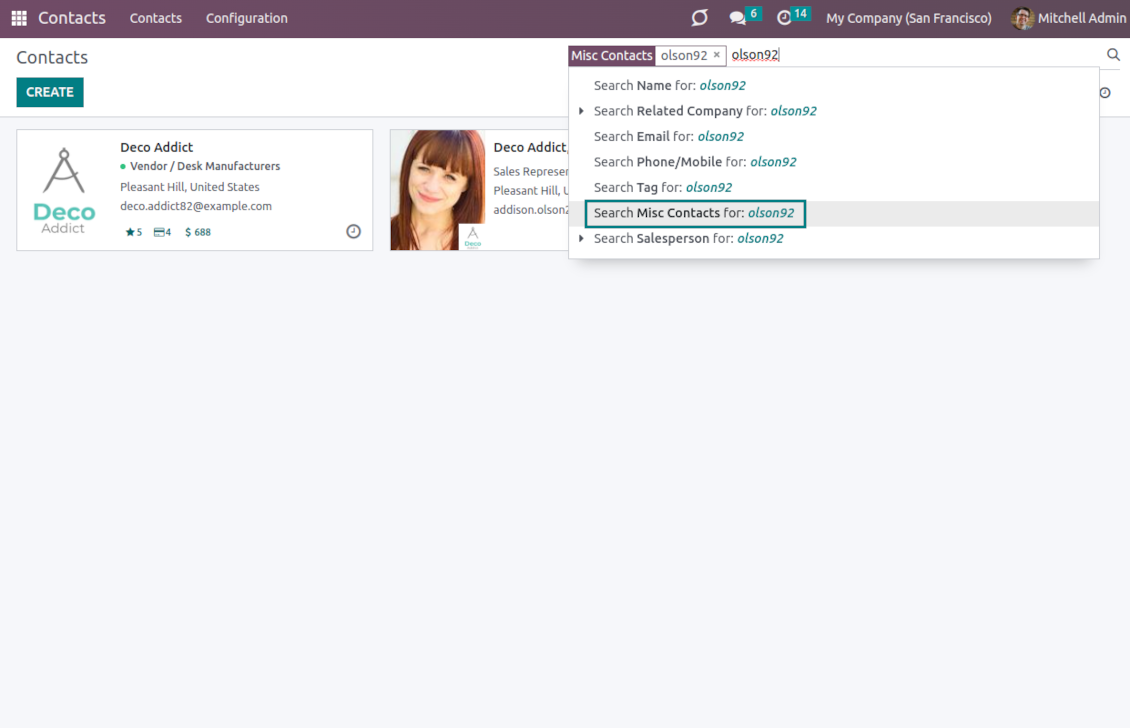Open the apps grid menu icon

[19, 18]
